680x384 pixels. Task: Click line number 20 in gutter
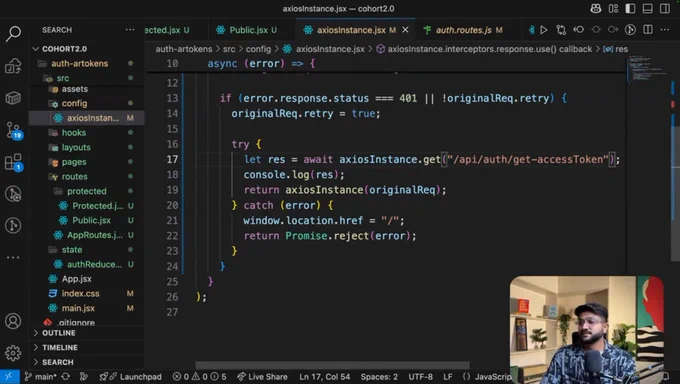coord(172,205)
